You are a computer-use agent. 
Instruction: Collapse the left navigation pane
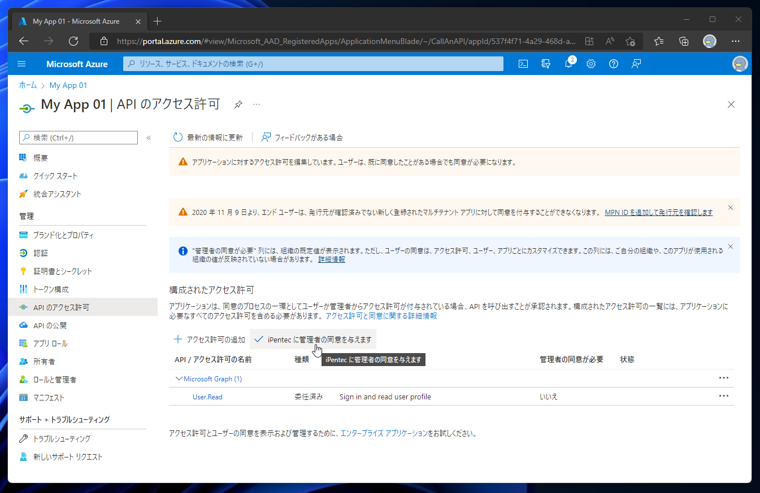pyautogui.click(x=149, y=138)
